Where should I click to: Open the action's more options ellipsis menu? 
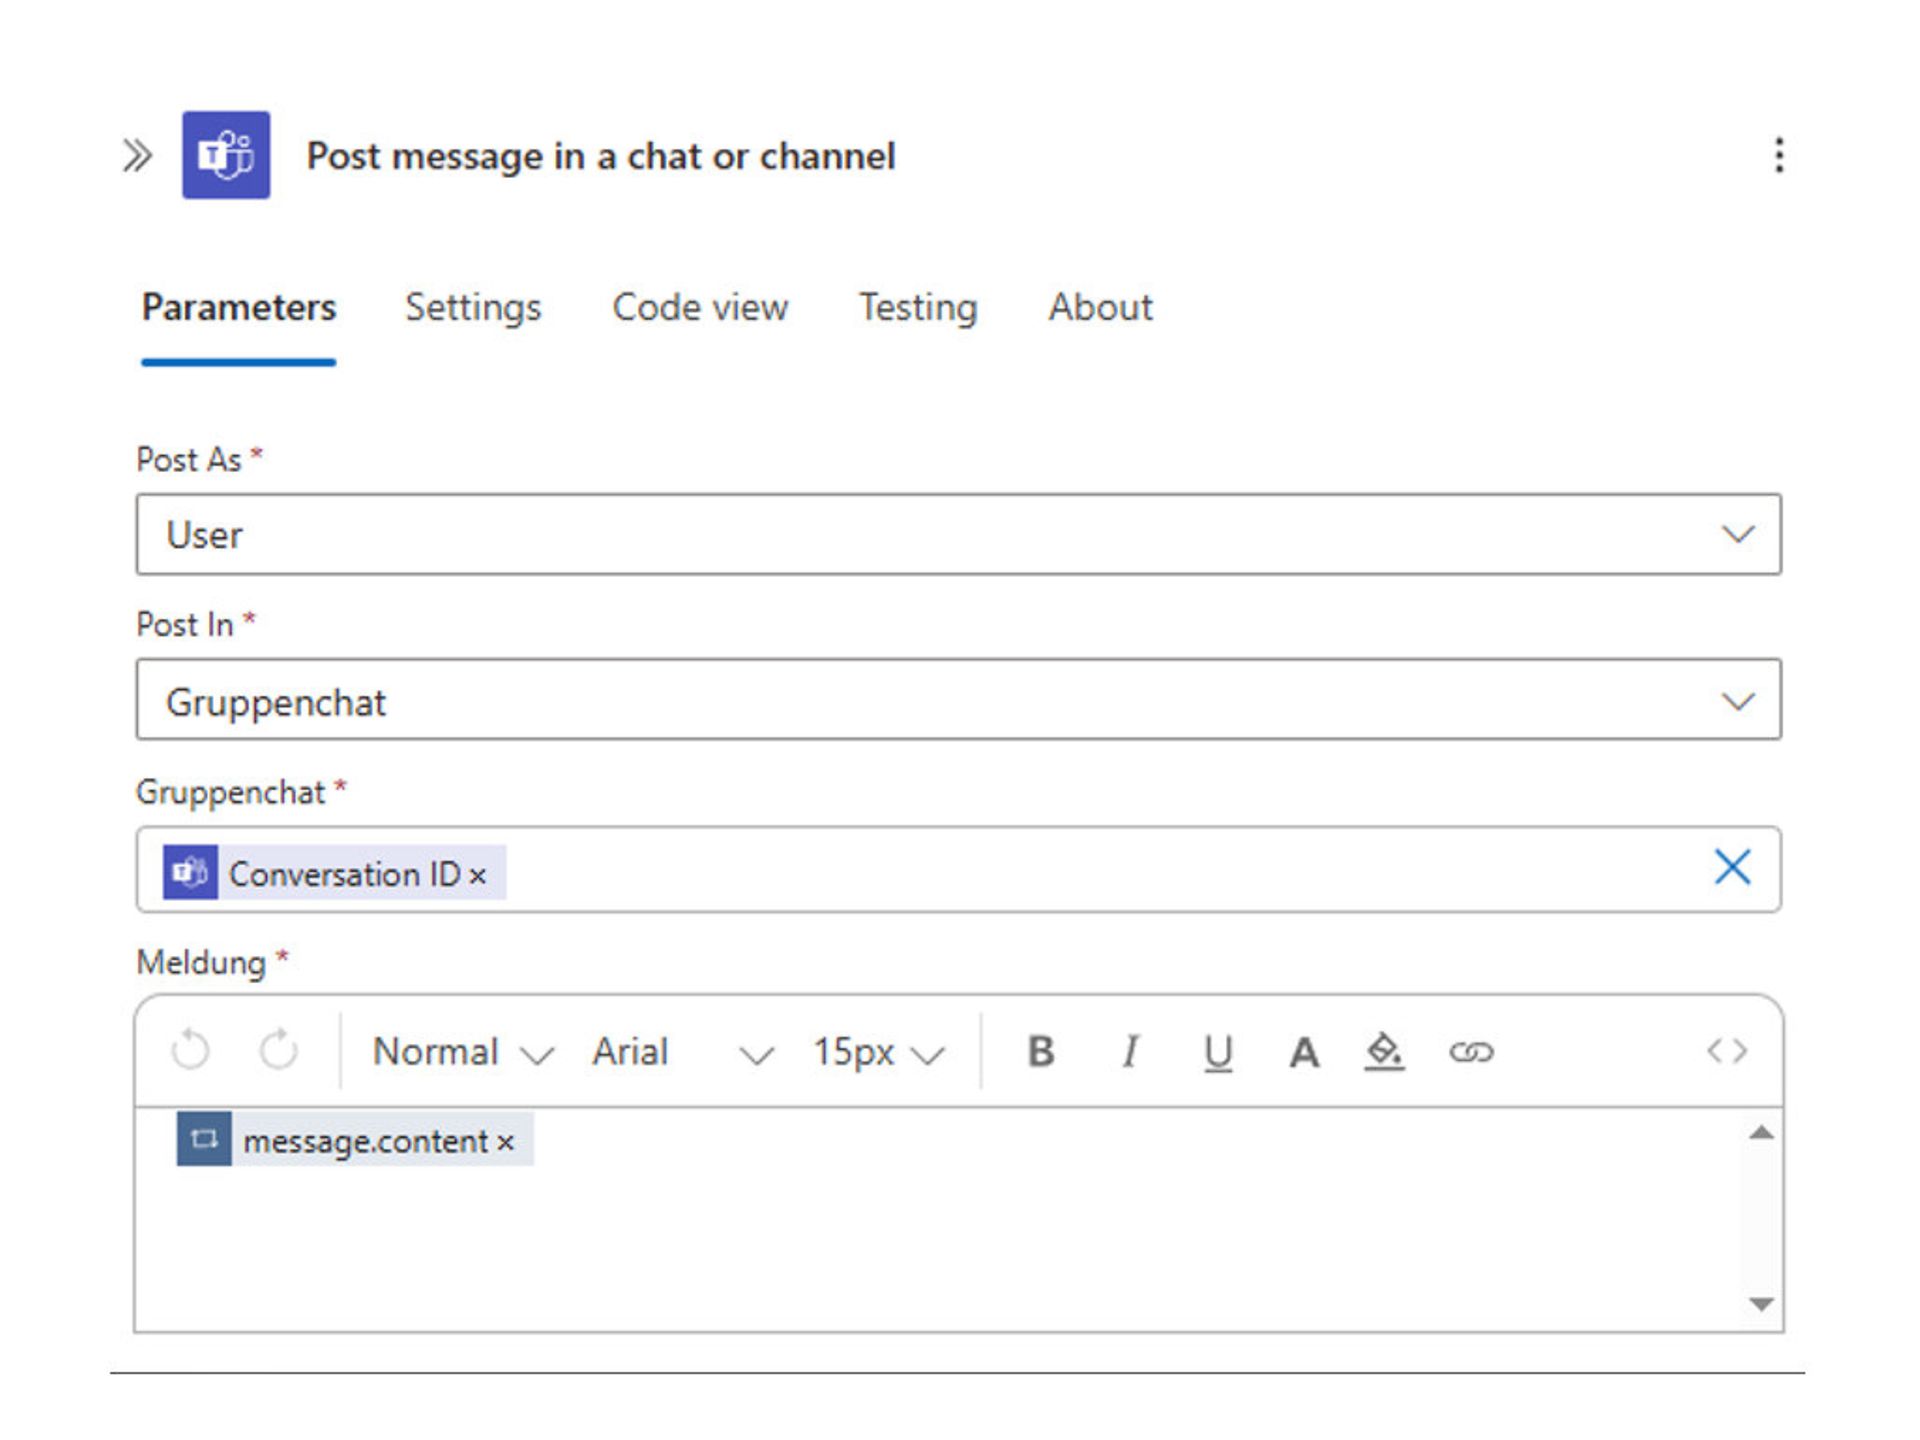pos(1778,156)
